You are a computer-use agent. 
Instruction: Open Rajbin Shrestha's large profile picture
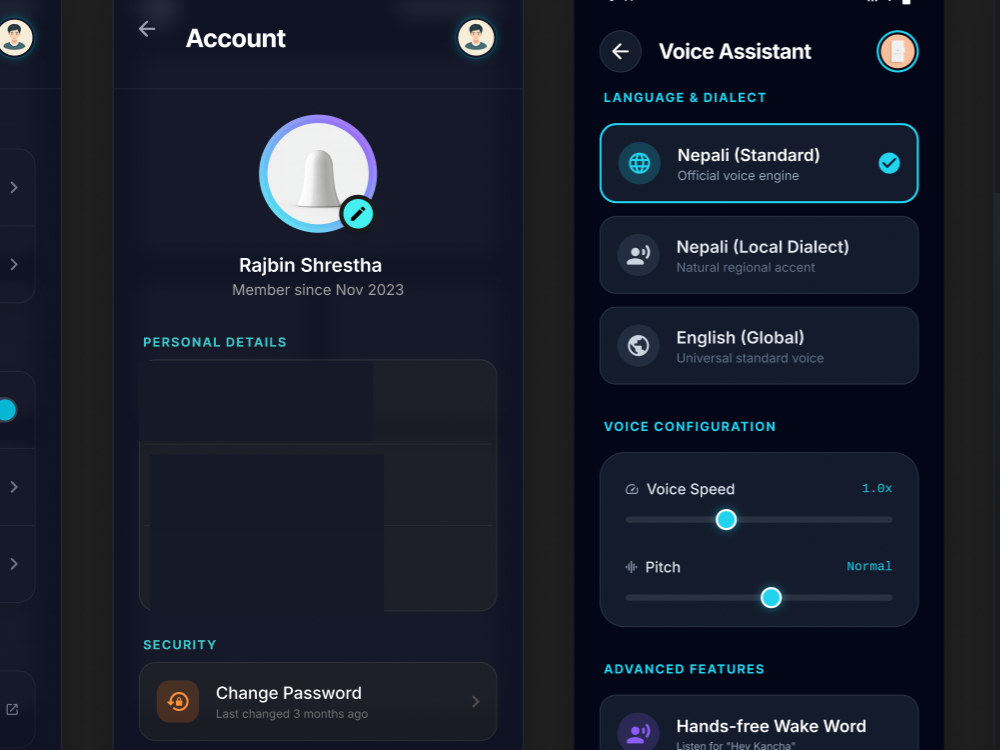click(318, 173)
